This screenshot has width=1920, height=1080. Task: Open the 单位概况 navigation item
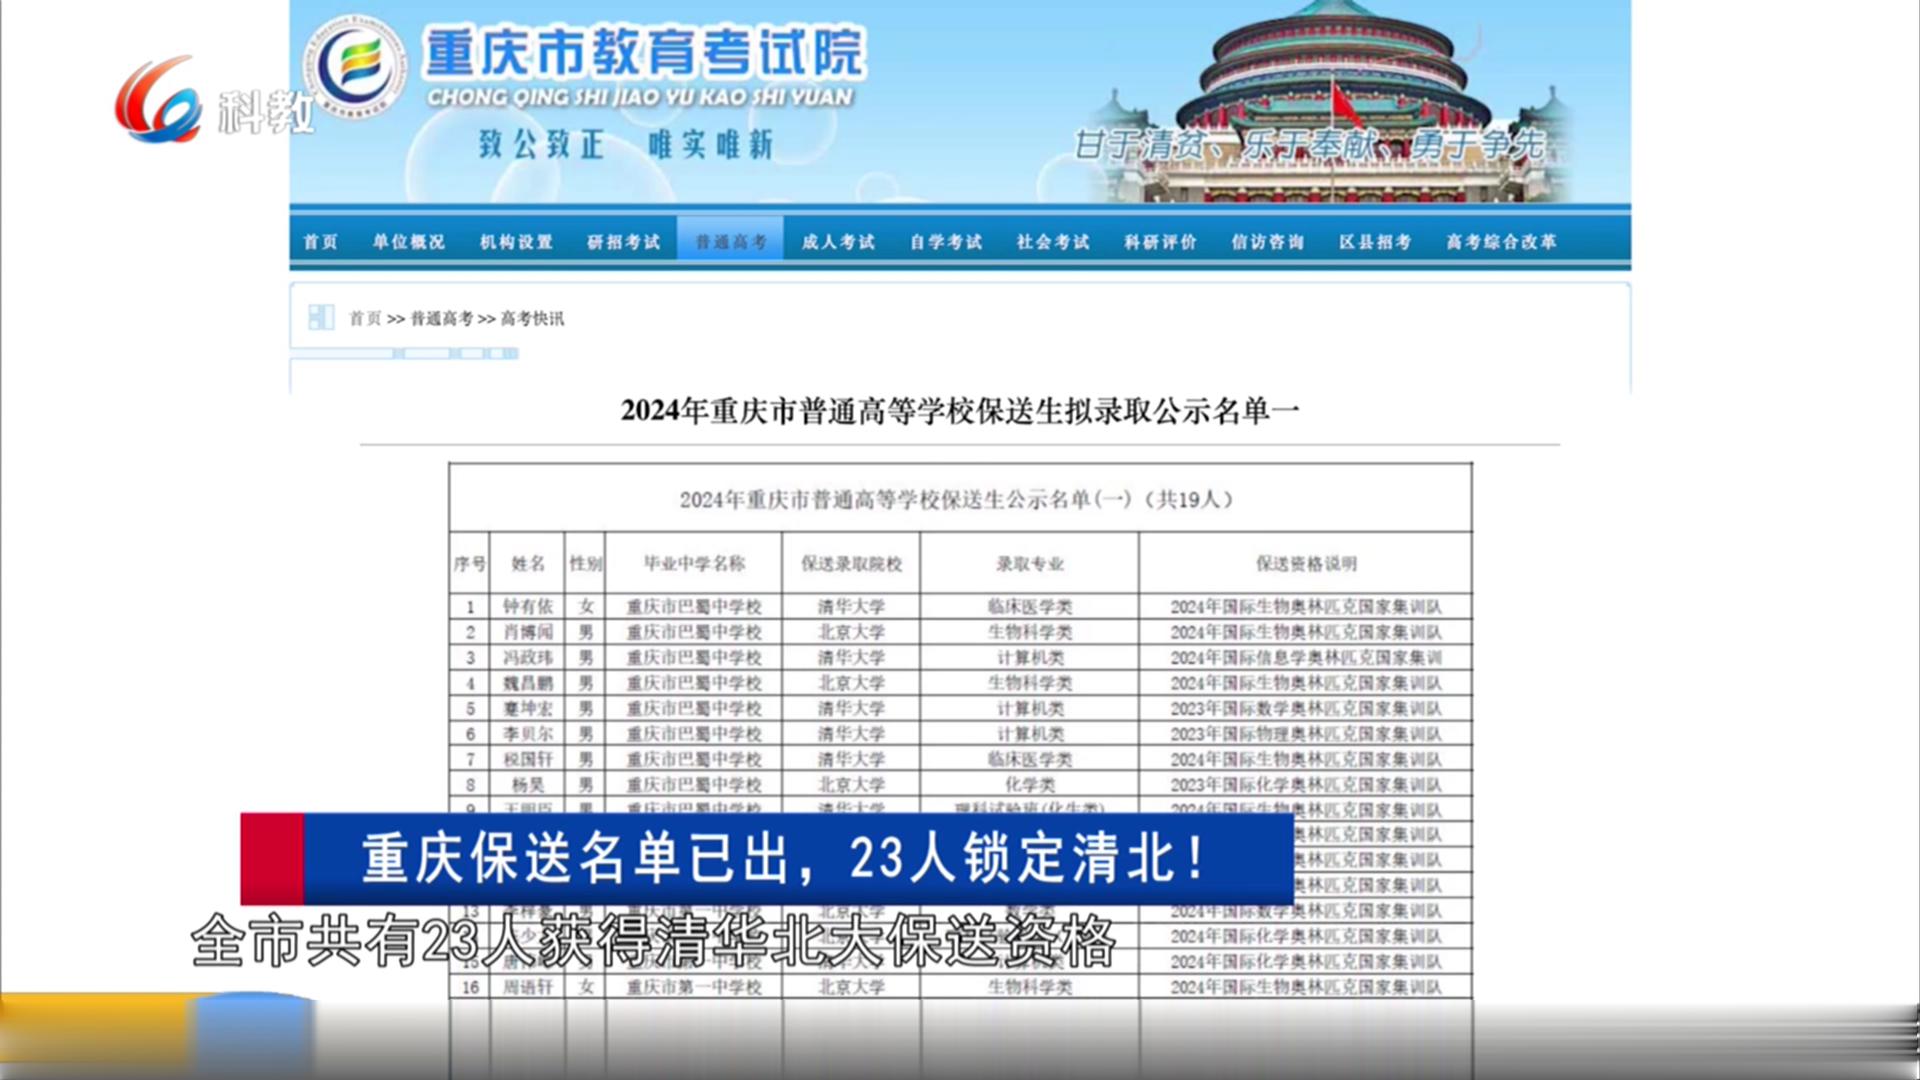pyautogui.click(x=408, y=242)
